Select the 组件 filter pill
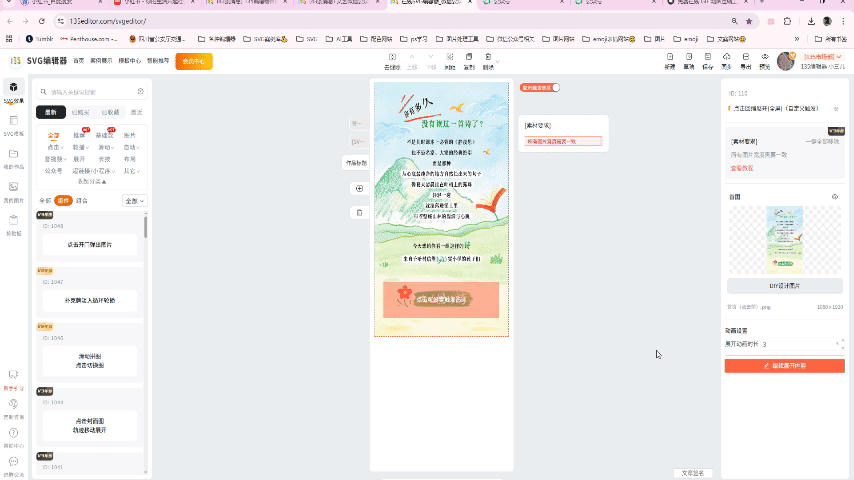 pos(63,200)
